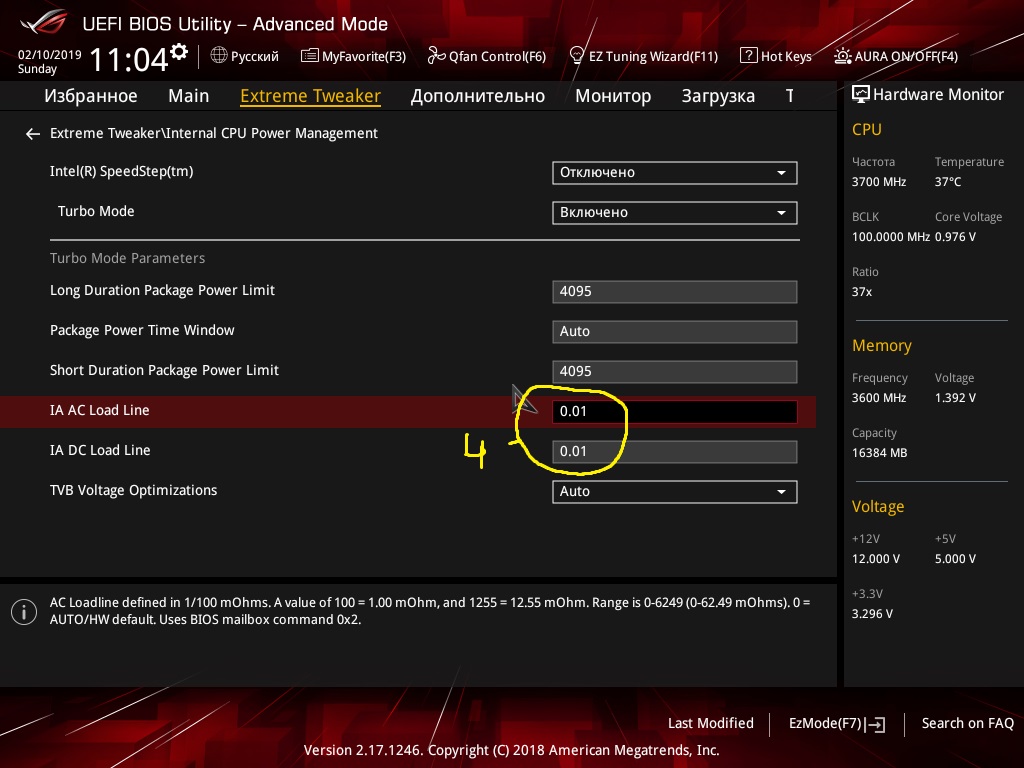Screen dimensions: 1024x768
Task: Click the Short Duration Package Power Limit field
Action: [x=675, y=372]
